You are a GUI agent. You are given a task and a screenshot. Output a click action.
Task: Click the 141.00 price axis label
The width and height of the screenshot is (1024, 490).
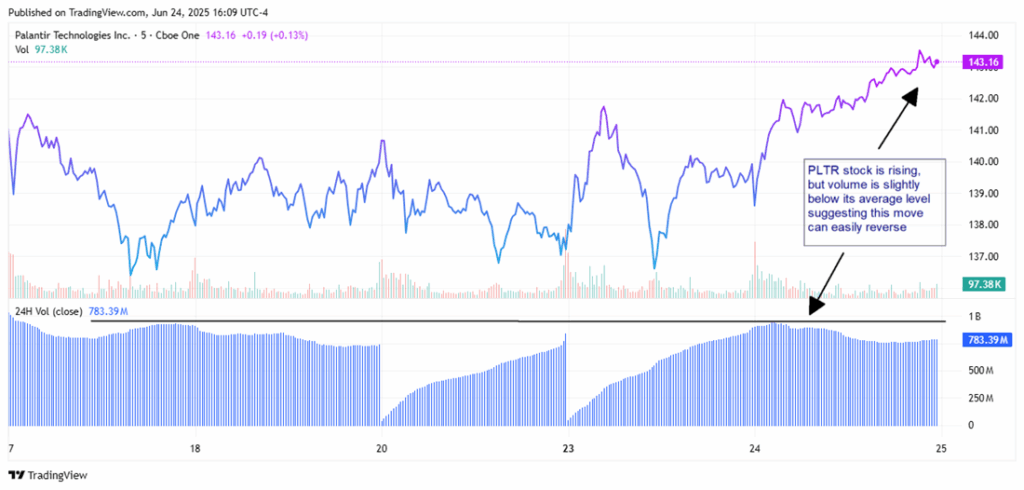pyautogui.click(x=985, y=130)
